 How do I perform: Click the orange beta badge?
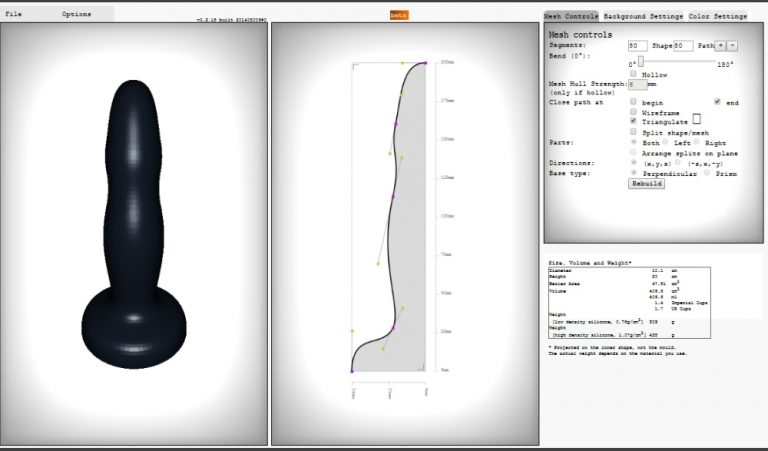398,15
